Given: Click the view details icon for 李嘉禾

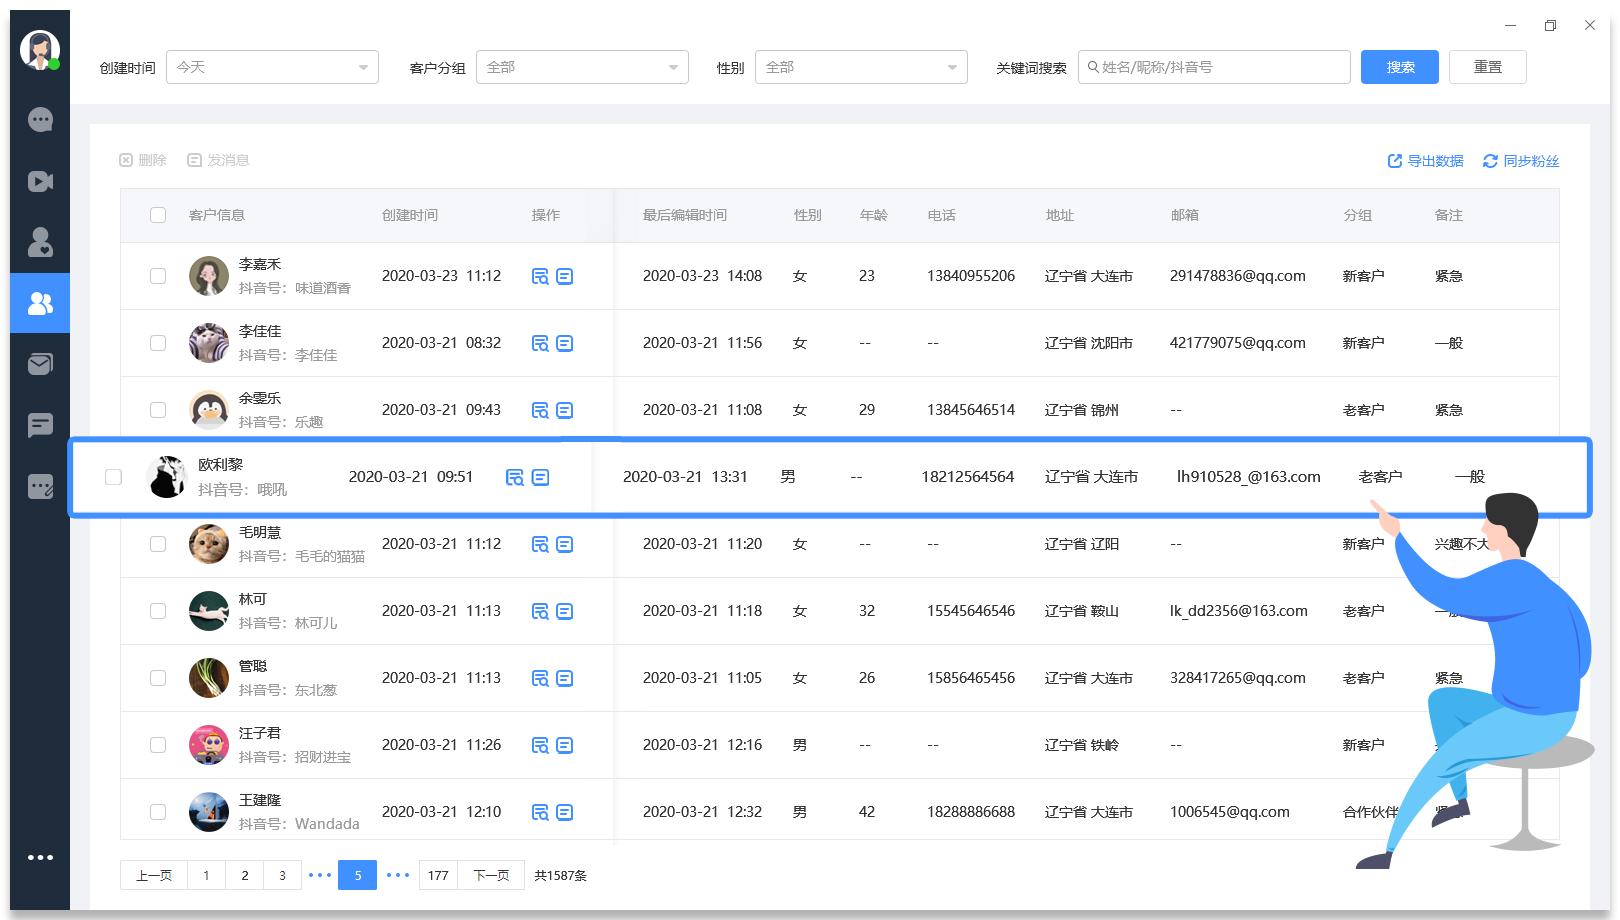Looking at the screenshot, I should point(540,276).
